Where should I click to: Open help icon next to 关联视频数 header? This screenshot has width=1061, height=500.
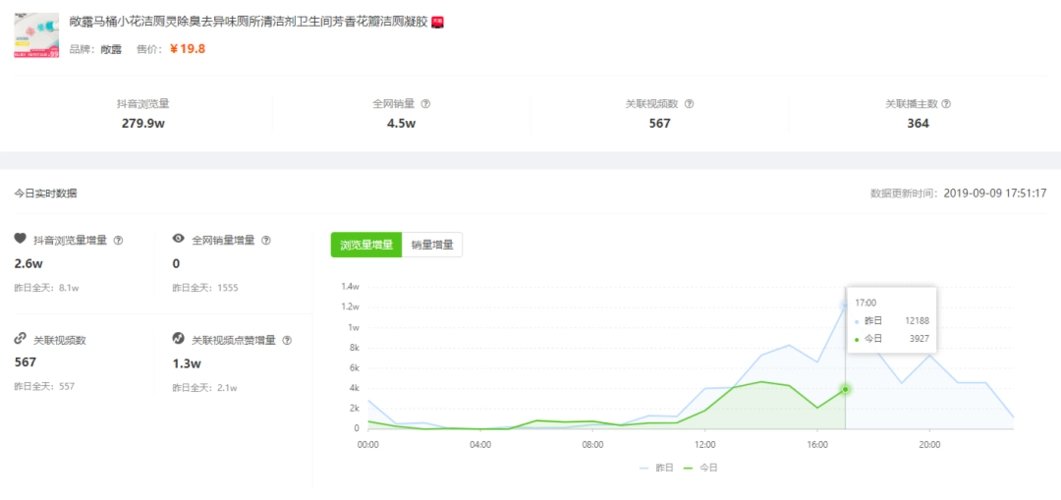click(x=689, y=104)
